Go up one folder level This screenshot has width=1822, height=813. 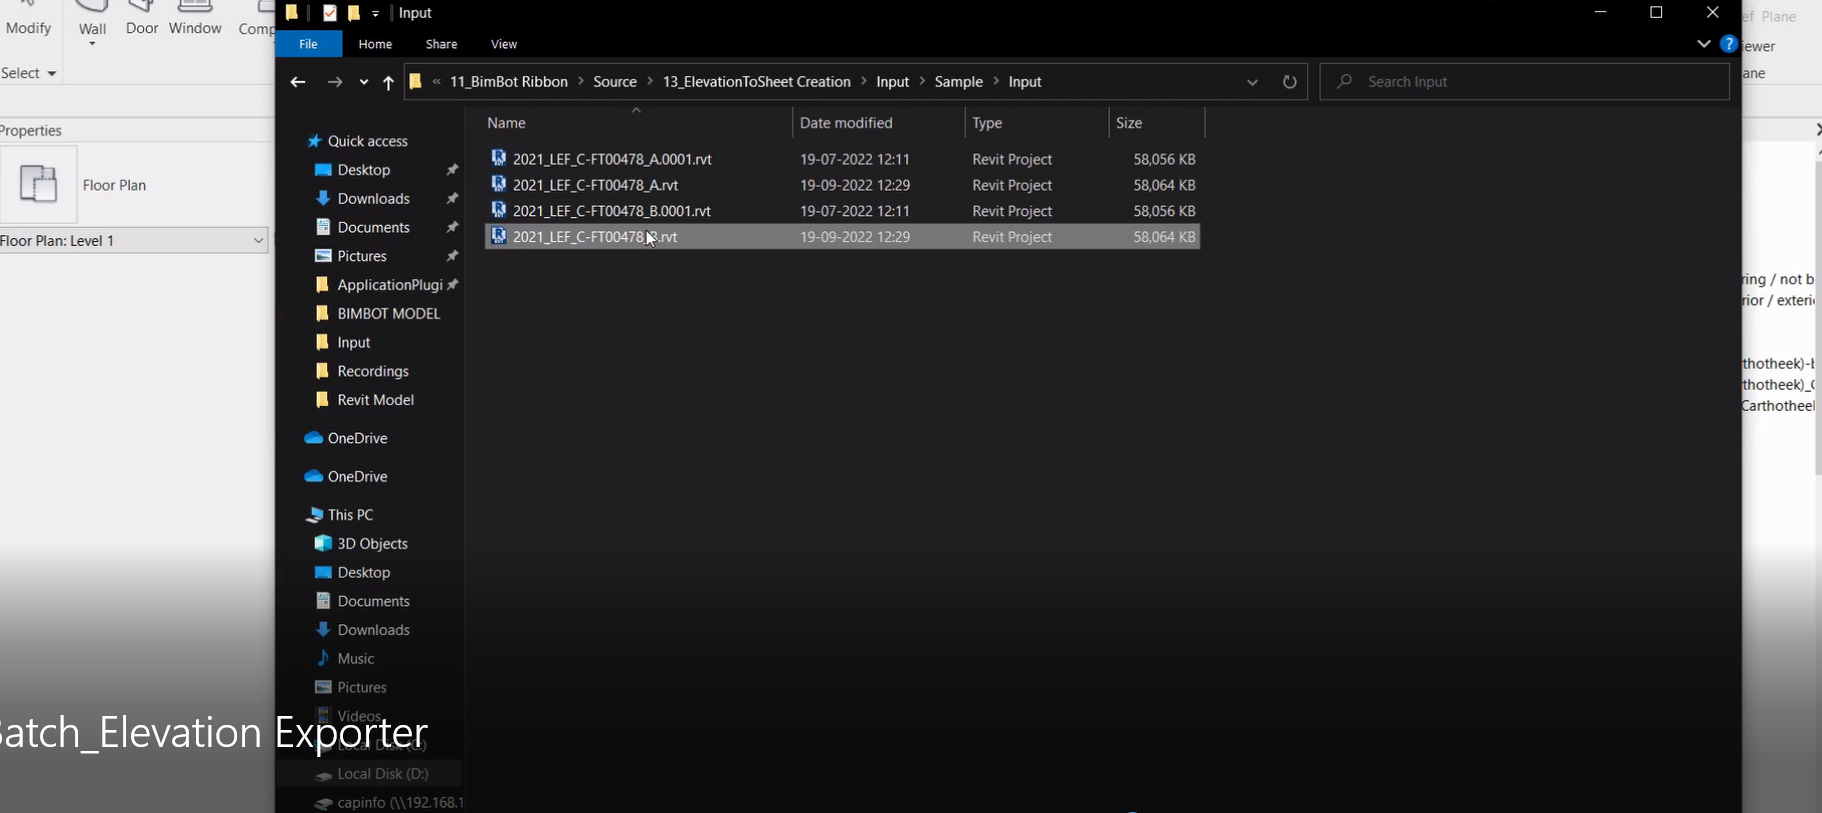pyautogui.click(x=388, y=82)
